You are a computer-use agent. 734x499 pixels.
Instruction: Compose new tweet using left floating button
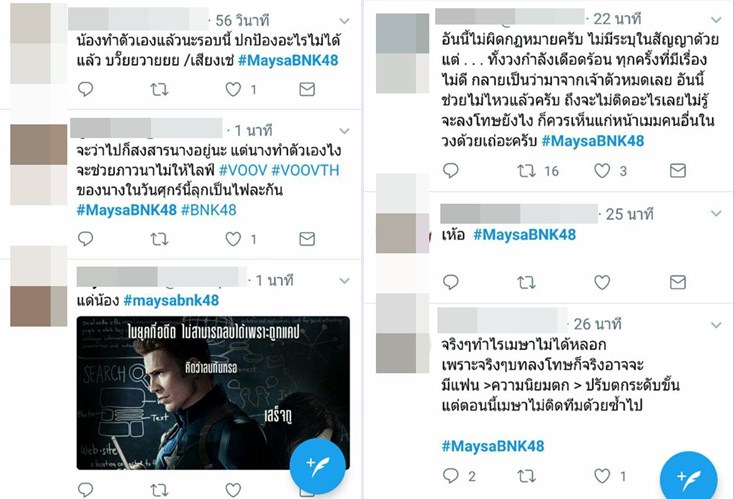tap(317, 467)
